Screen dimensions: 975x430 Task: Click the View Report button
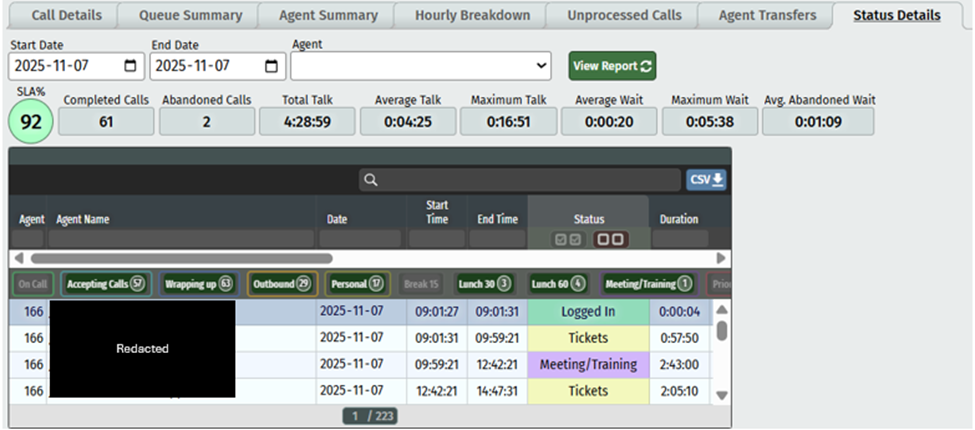(612, 66)
